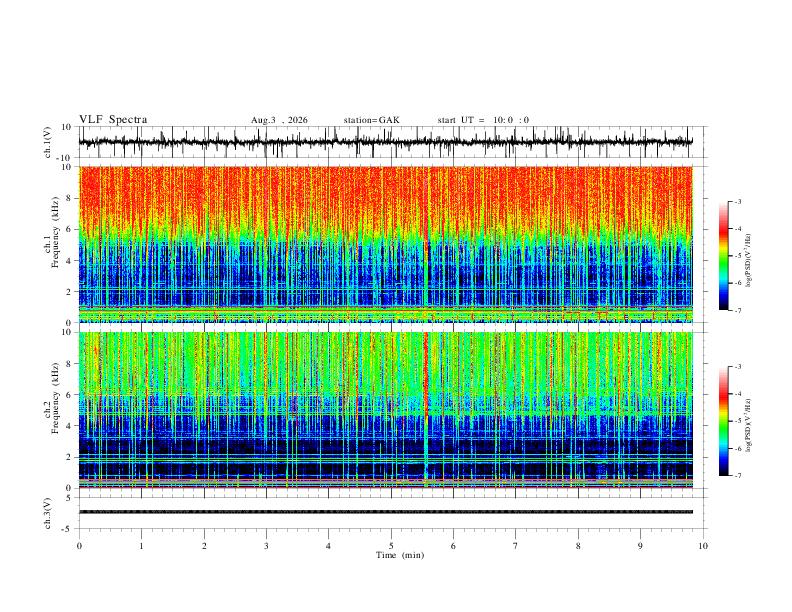The width and height of the screenshot is (792, 612).
Task: Click the "Time (min)" axis title
Action: coord(400,555)
